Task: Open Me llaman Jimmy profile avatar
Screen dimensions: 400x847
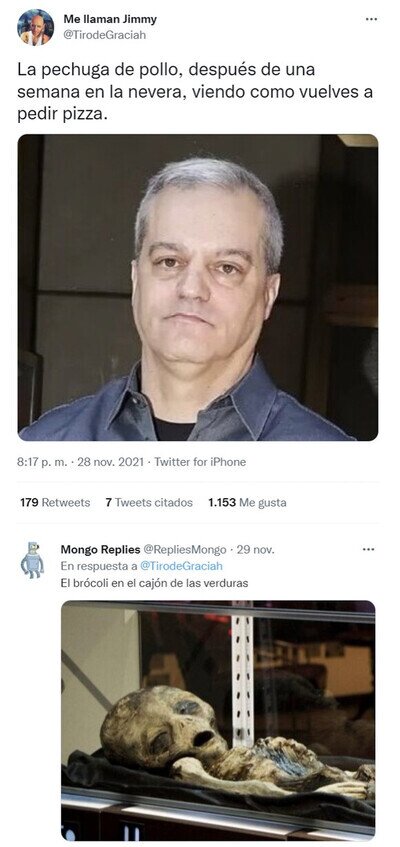Action: coord(35,27)
